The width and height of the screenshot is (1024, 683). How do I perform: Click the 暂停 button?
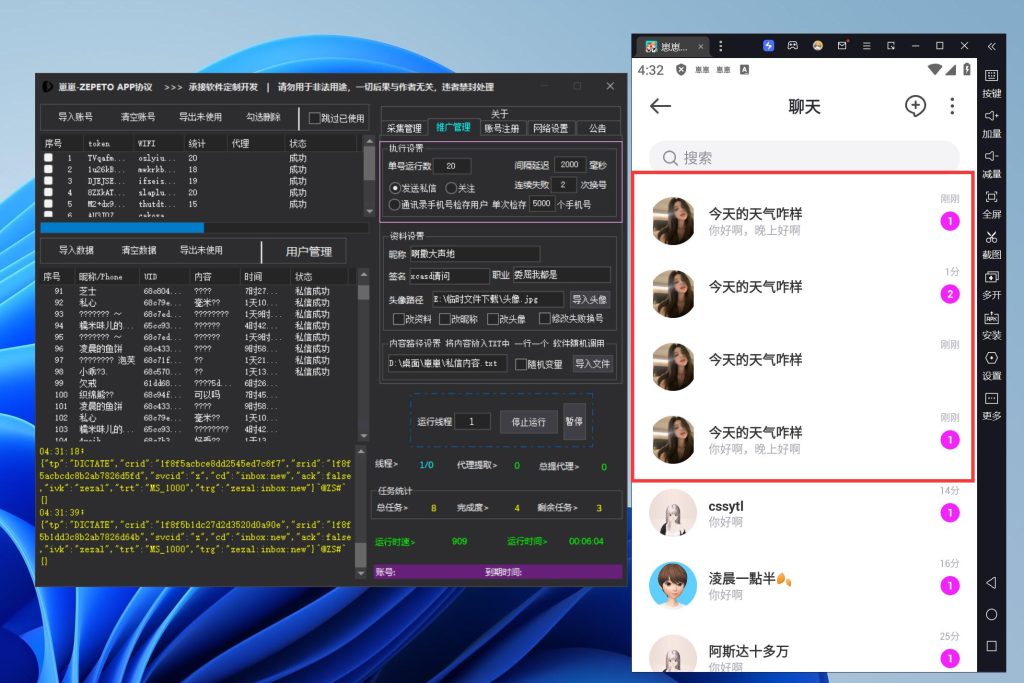[574, 422]
